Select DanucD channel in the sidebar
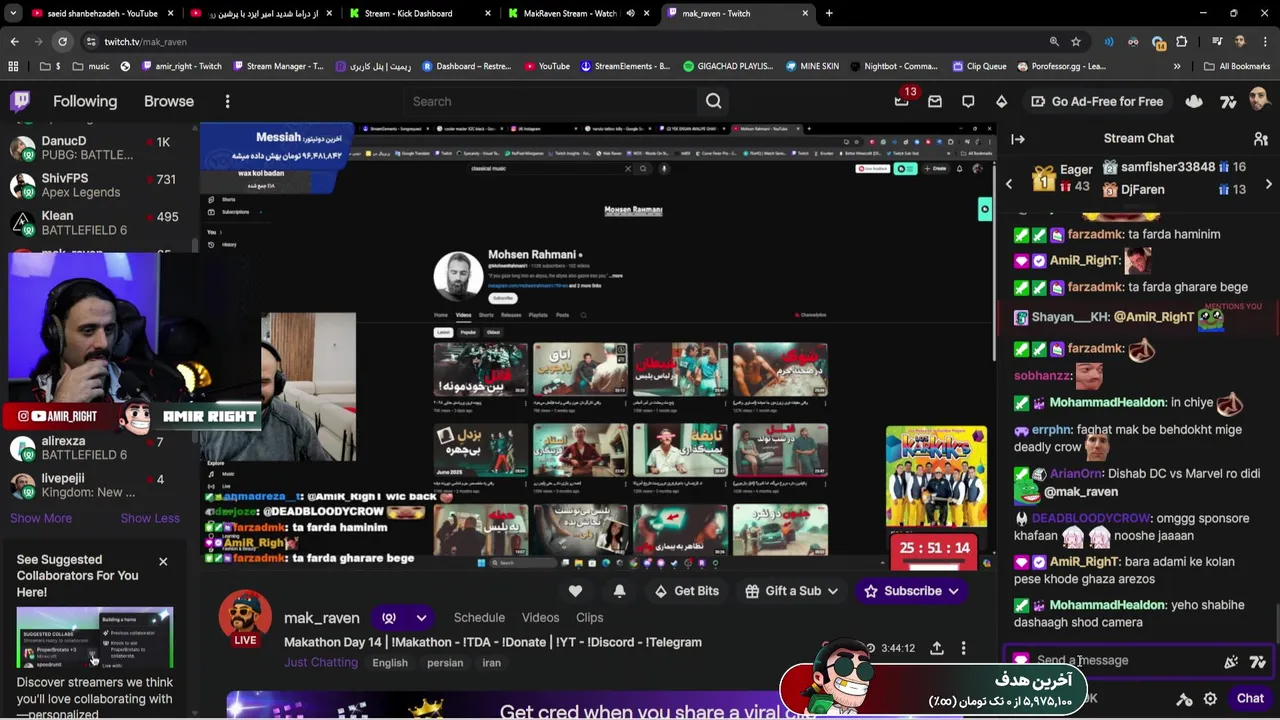The image size is (1280, 720). click(x=95, y=148)
